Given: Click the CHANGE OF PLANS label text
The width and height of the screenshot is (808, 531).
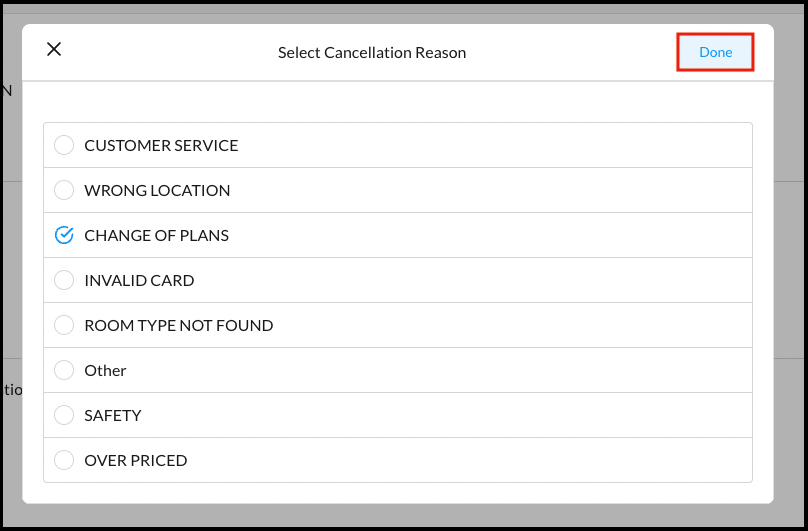Looking at the screenshot, I should 156,235.
